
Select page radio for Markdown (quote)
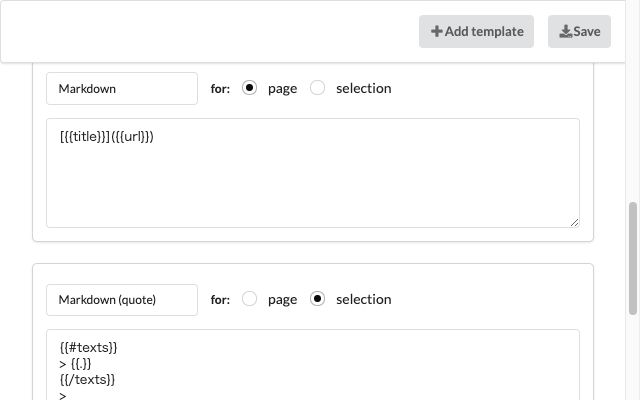(249, 299)
